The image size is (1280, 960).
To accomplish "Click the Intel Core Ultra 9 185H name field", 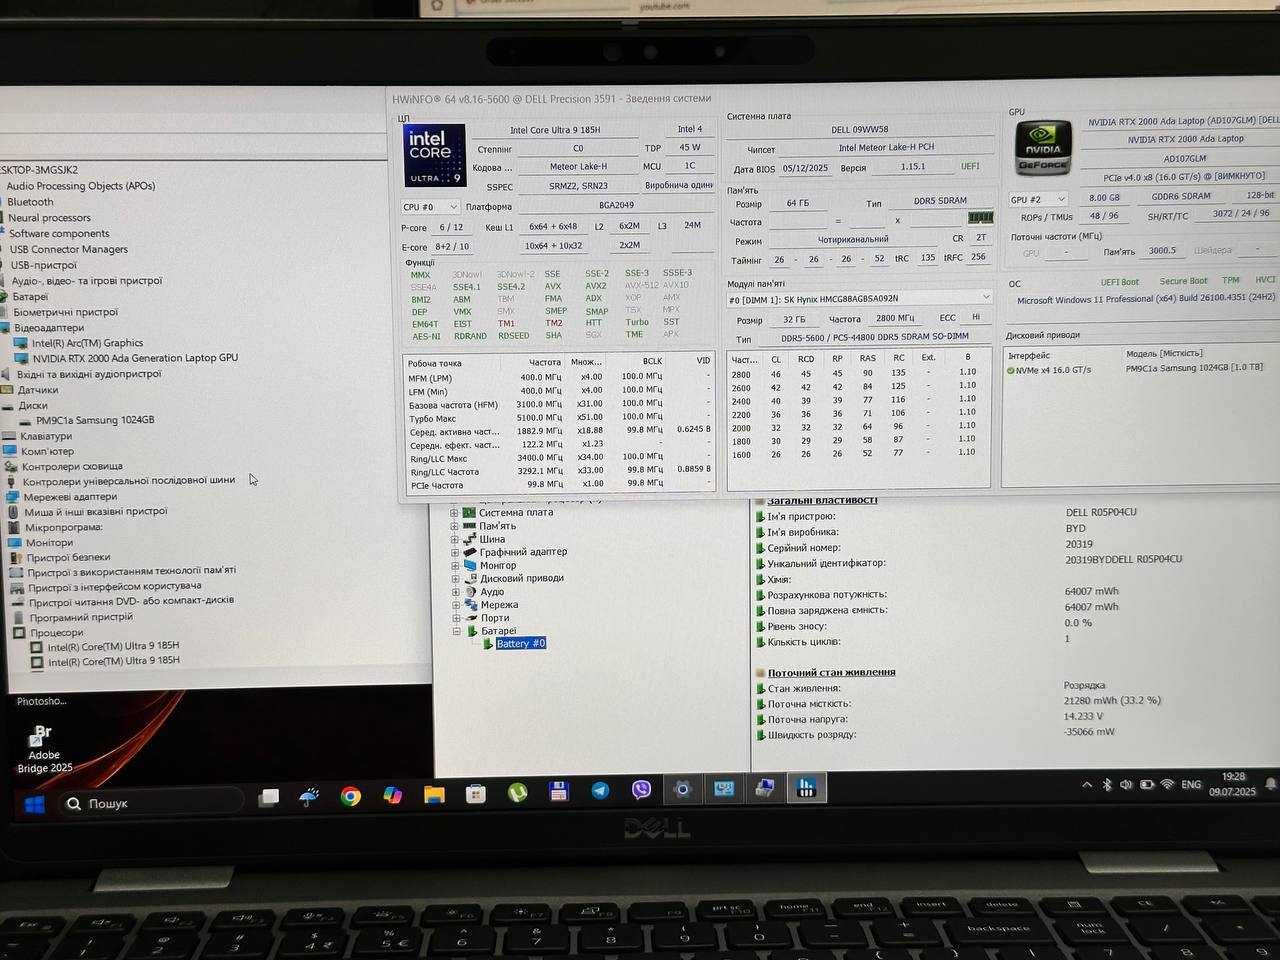I will point(554,130).
